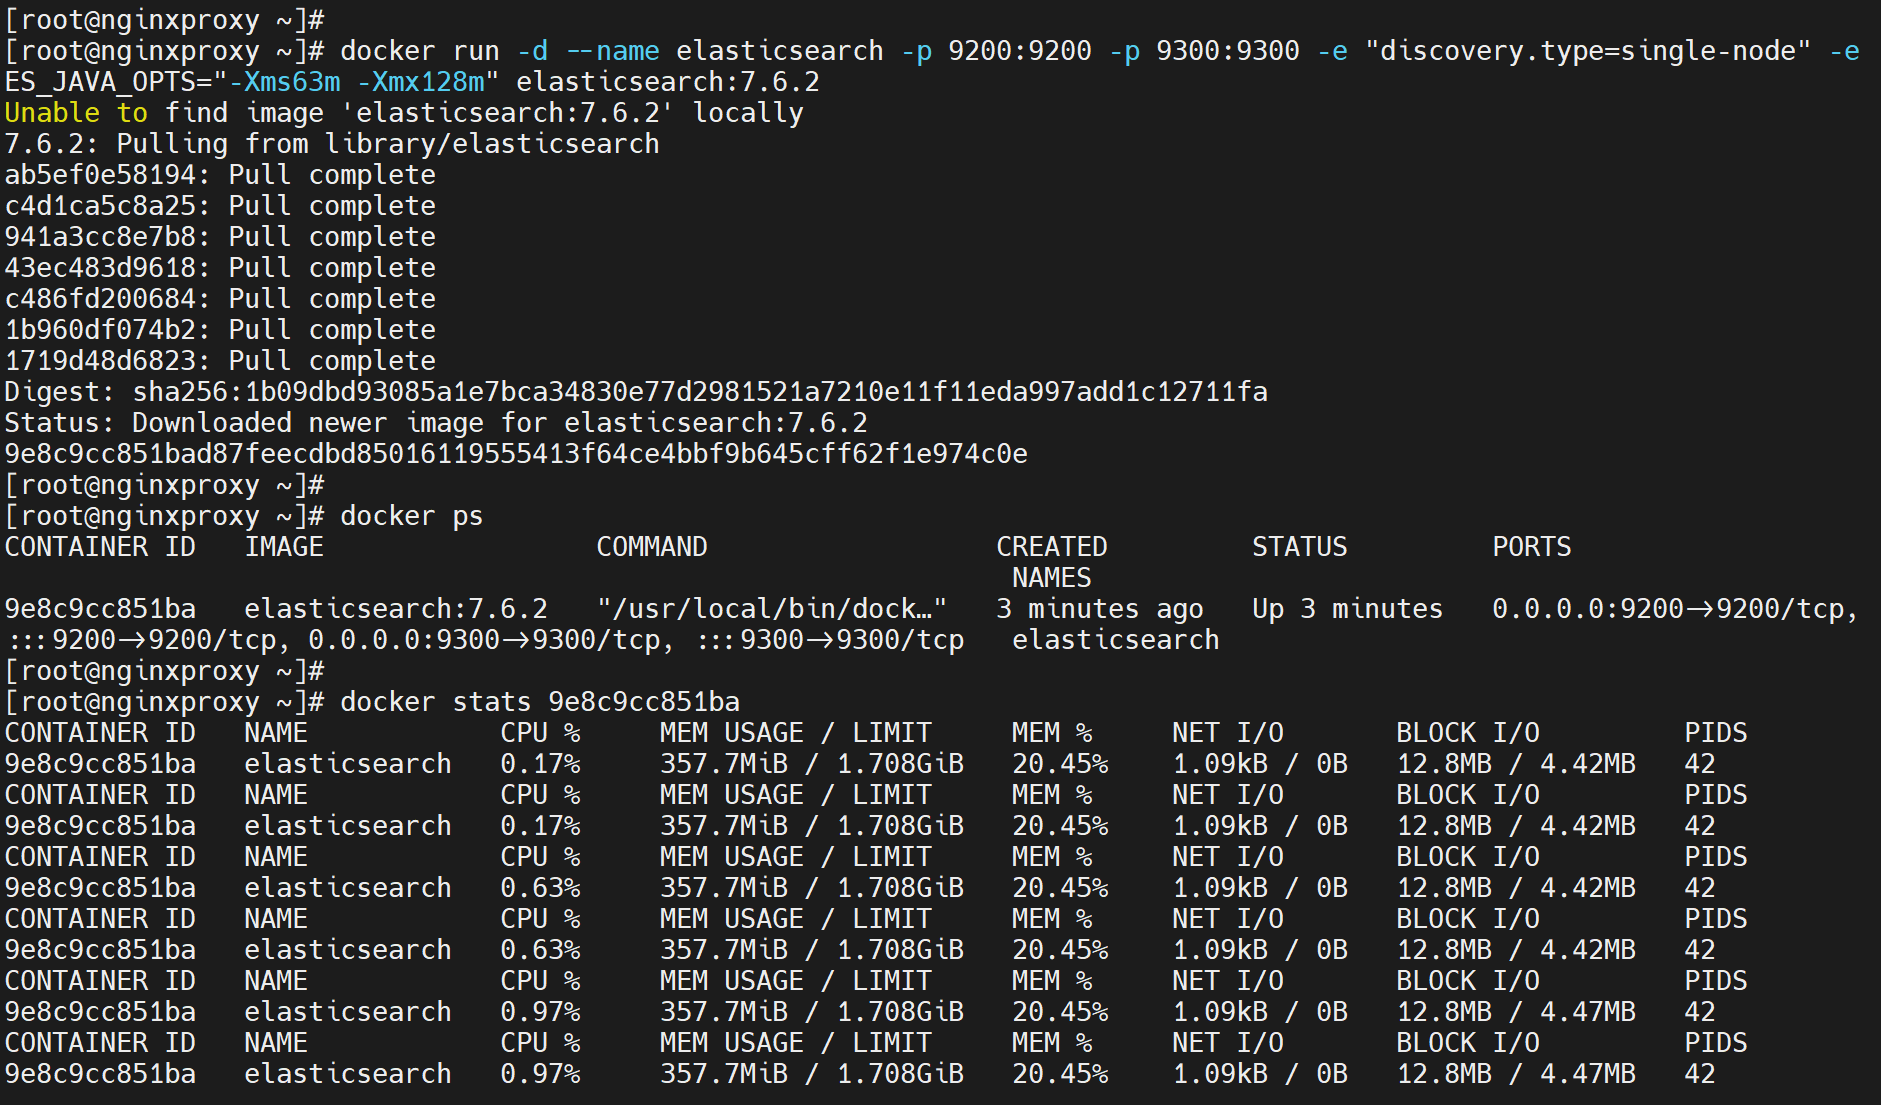Click layer ID ab5ef0e58194
Viewport: 1881px width, 1105px height.
click(x=100, y=175)
